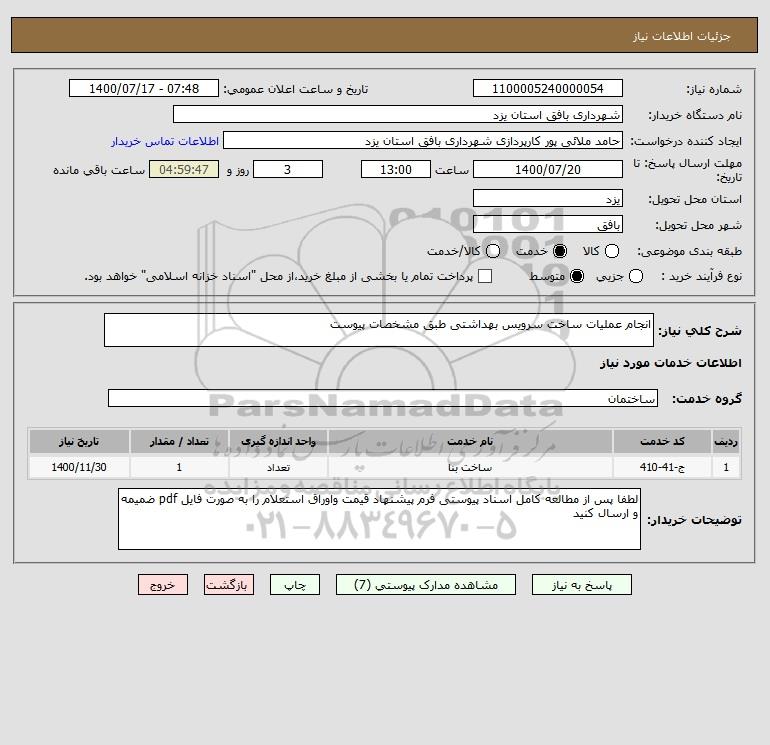Click the public announcement date-time field

[144, 88]
